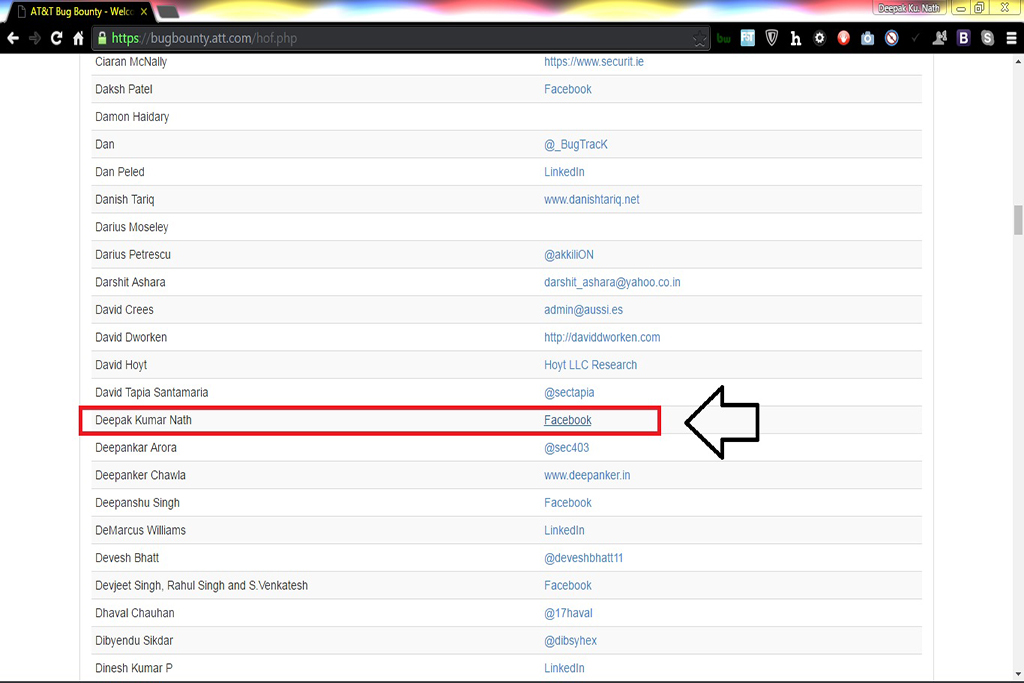Screen dimensions: 1024x683
Task: Open the @dibsyhex link
Action: coord(570,641)
